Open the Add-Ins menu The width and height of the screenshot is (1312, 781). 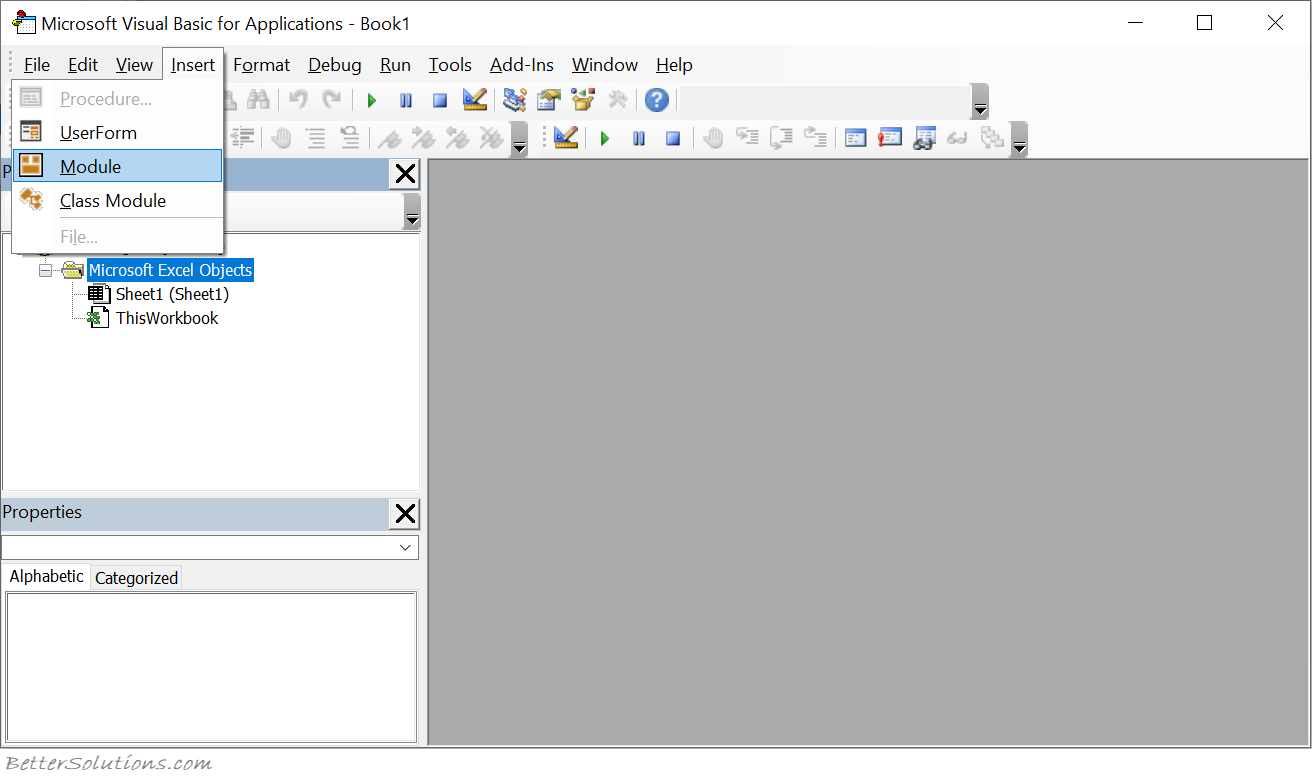point(522,65)
